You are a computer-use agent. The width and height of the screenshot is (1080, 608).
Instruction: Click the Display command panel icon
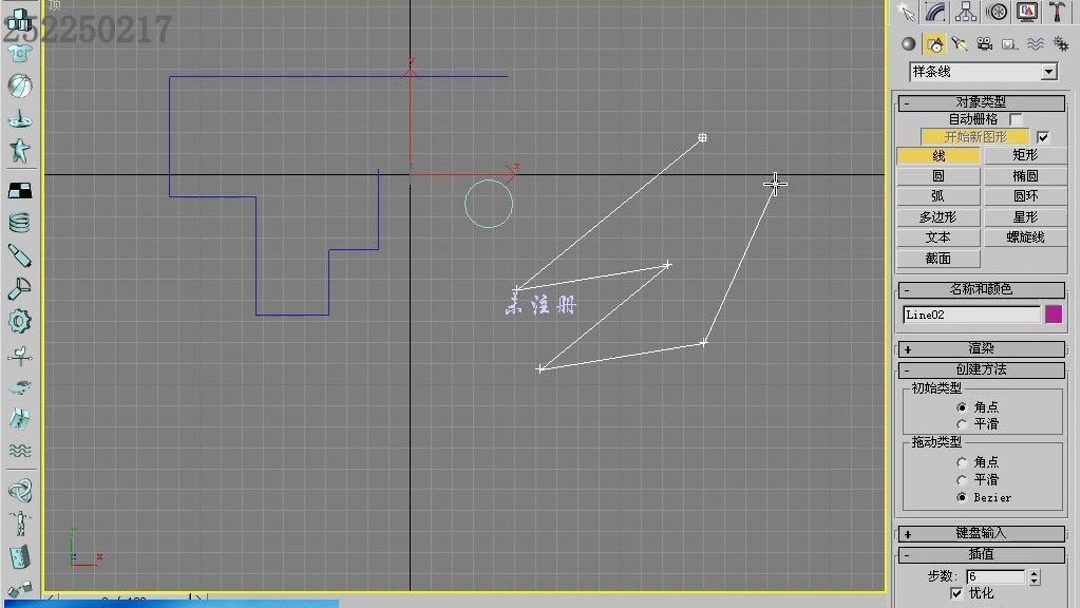click(1026, 12)
